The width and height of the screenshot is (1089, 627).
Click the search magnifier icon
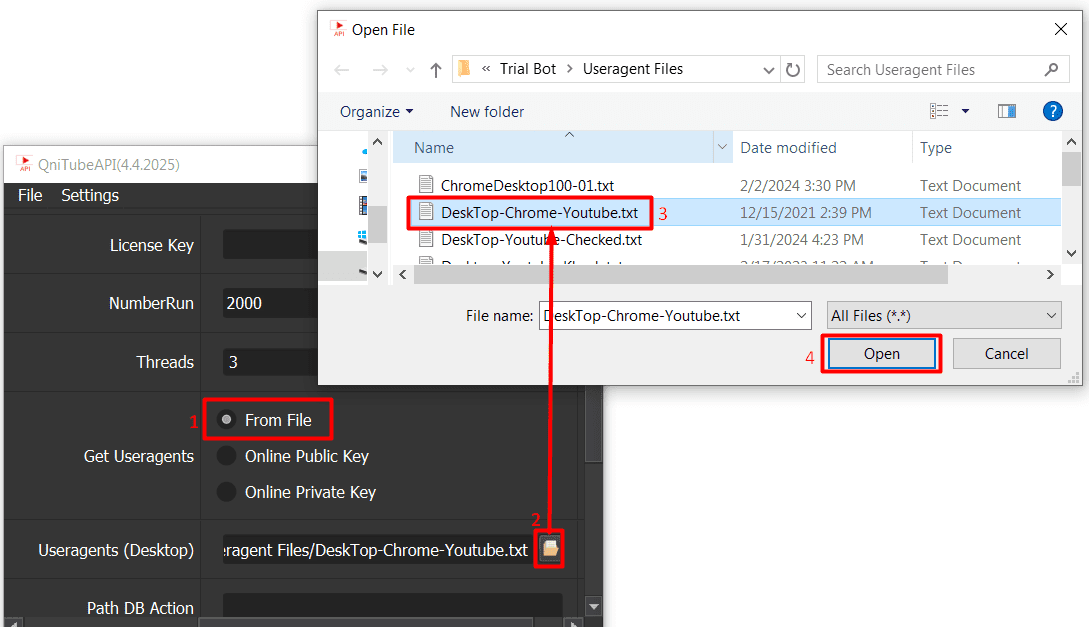pos(1051,69)
